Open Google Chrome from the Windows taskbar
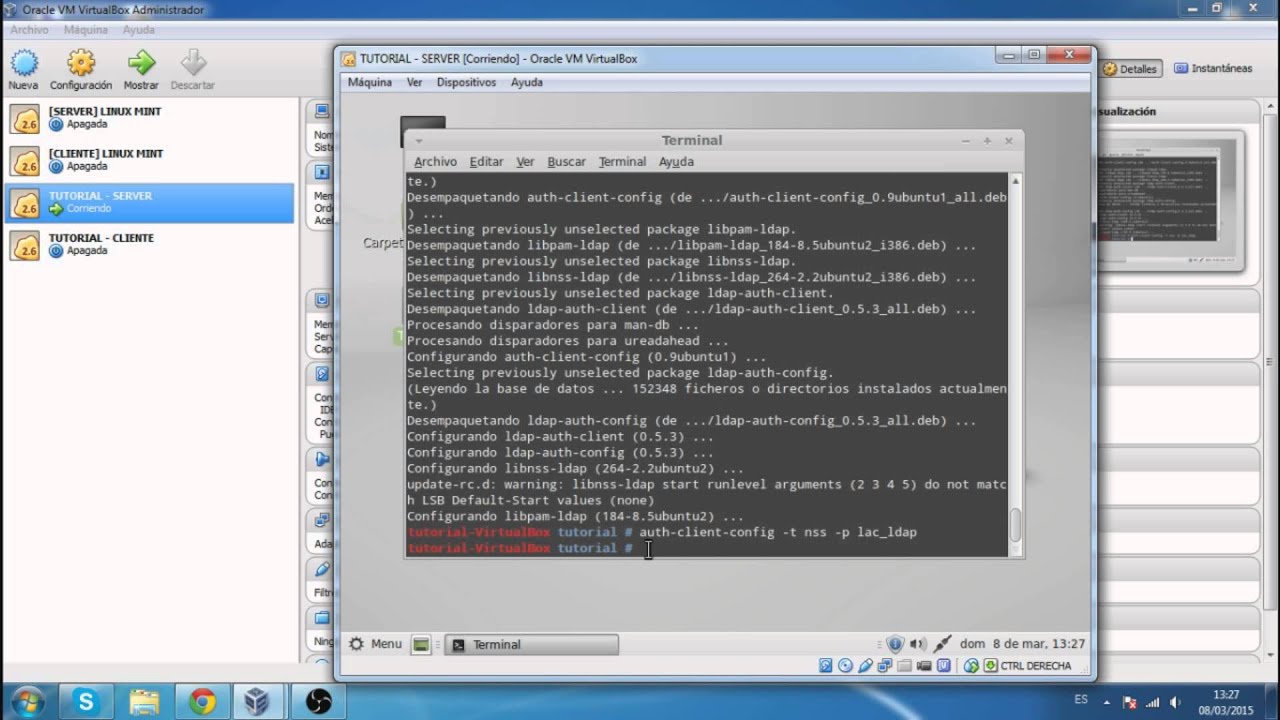 202,702
